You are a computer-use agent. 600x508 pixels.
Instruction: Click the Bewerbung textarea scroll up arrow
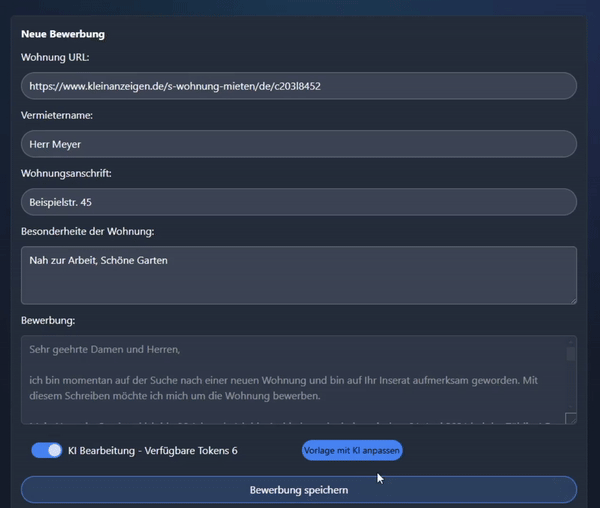[x=571, y=343]
